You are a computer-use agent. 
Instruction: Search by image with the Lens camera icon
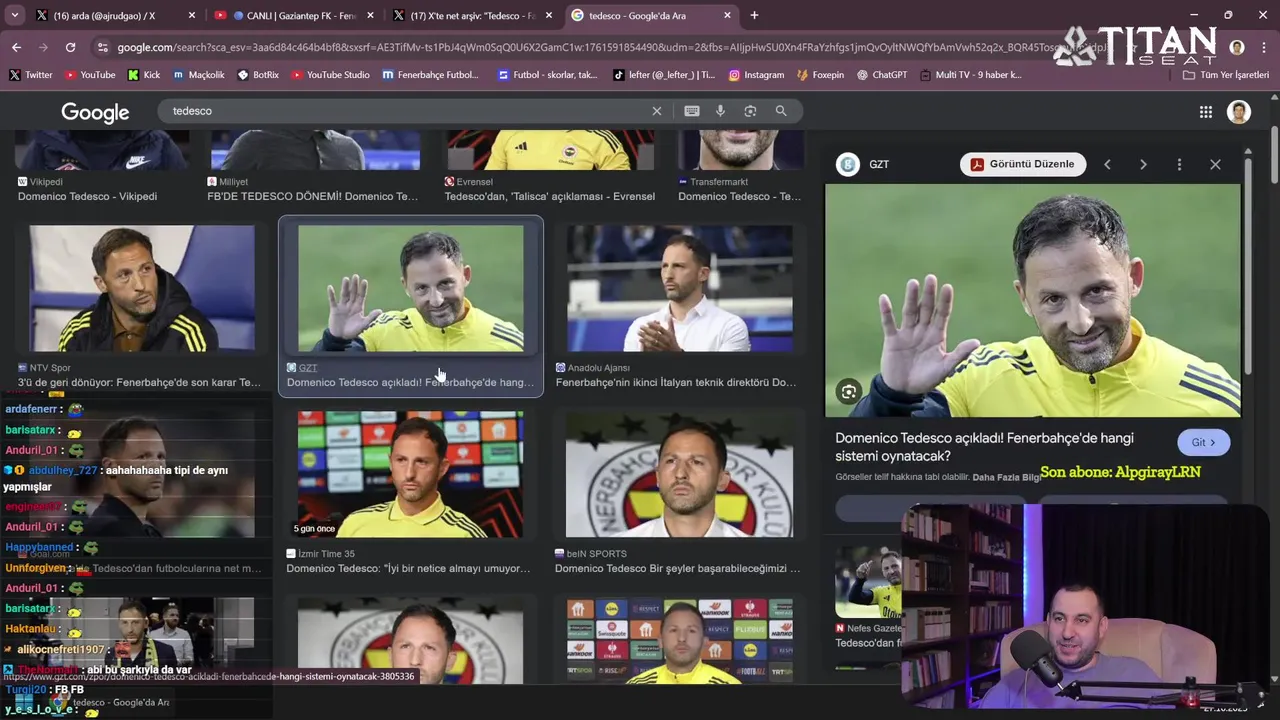point(750,111)
